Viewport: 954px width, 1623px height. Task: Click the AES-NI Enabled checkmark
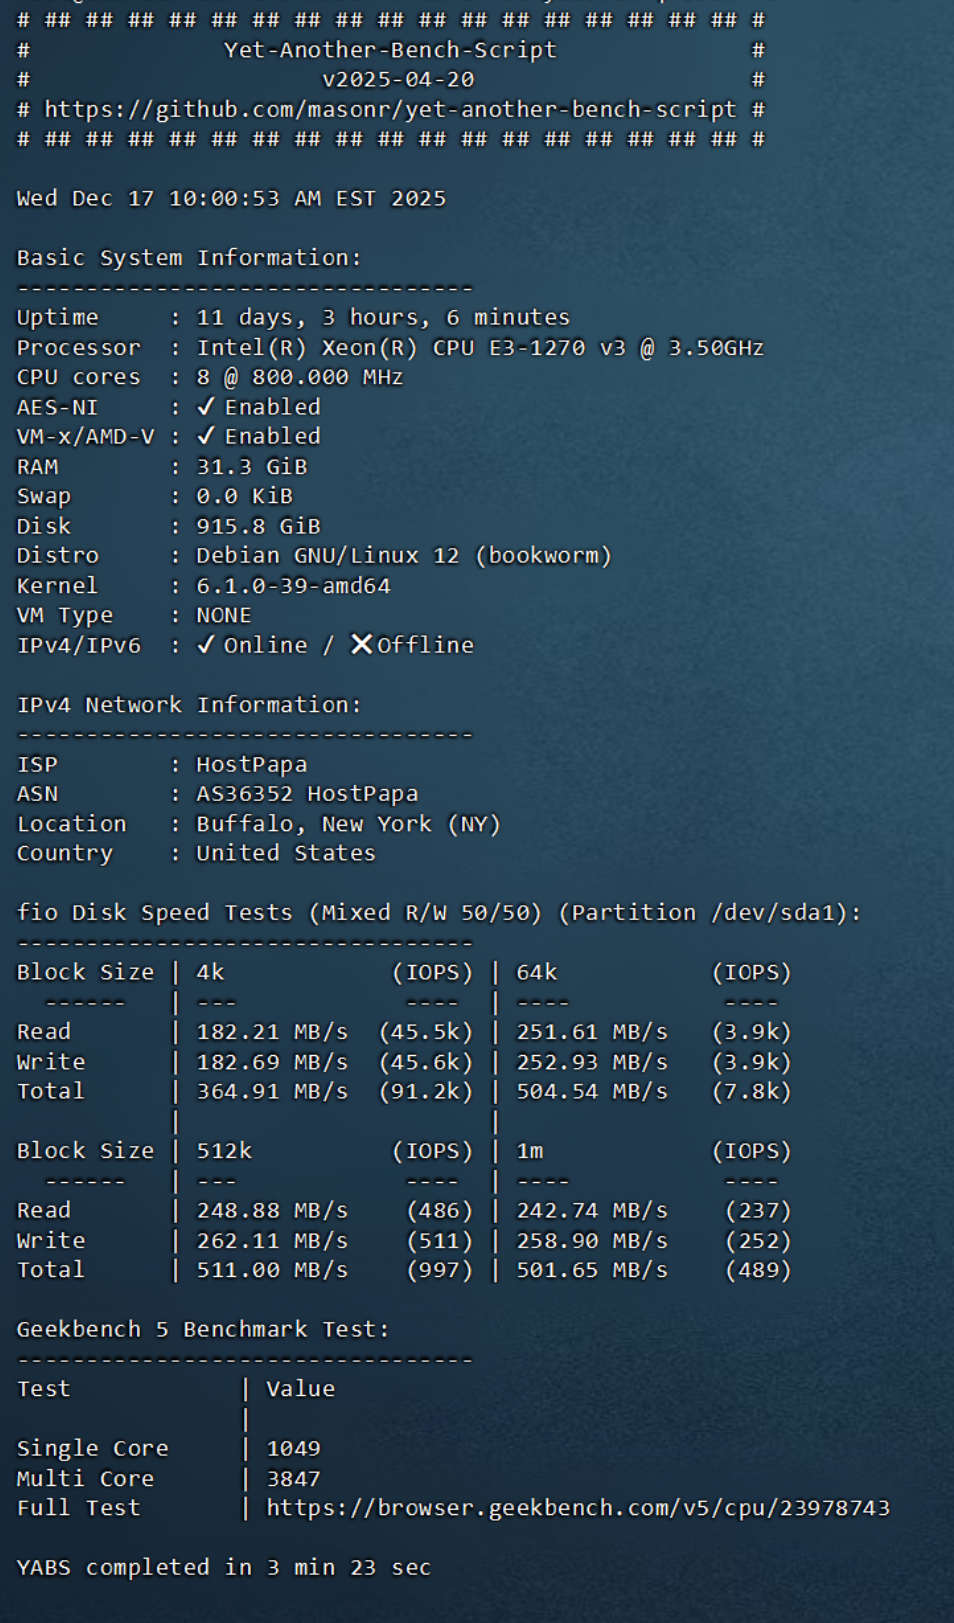click(206, 407)
